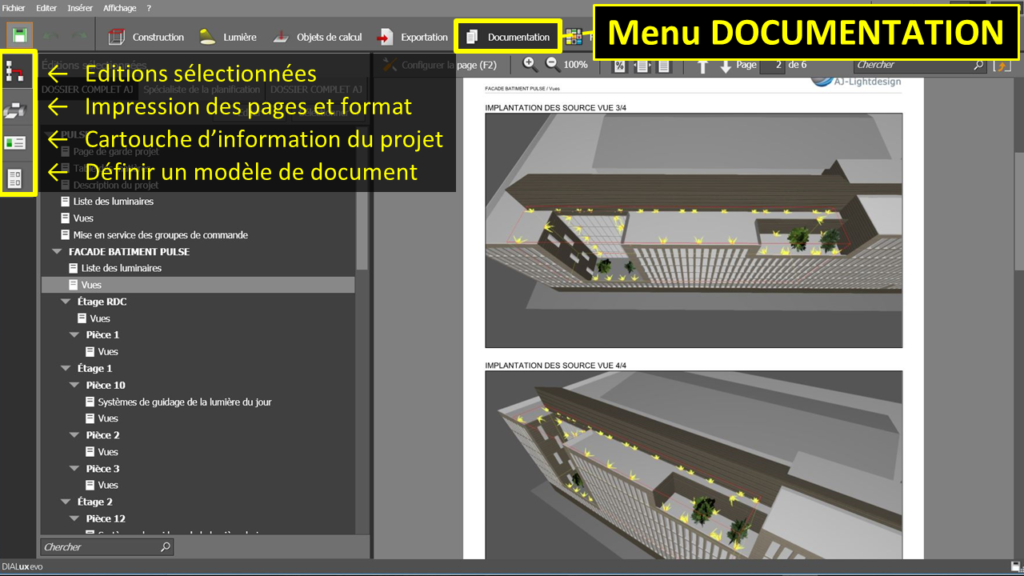Open Impression des pages et format
The width and height of the screenshot is (1024, 576).
pyautogui.click(x=17, y=108)
